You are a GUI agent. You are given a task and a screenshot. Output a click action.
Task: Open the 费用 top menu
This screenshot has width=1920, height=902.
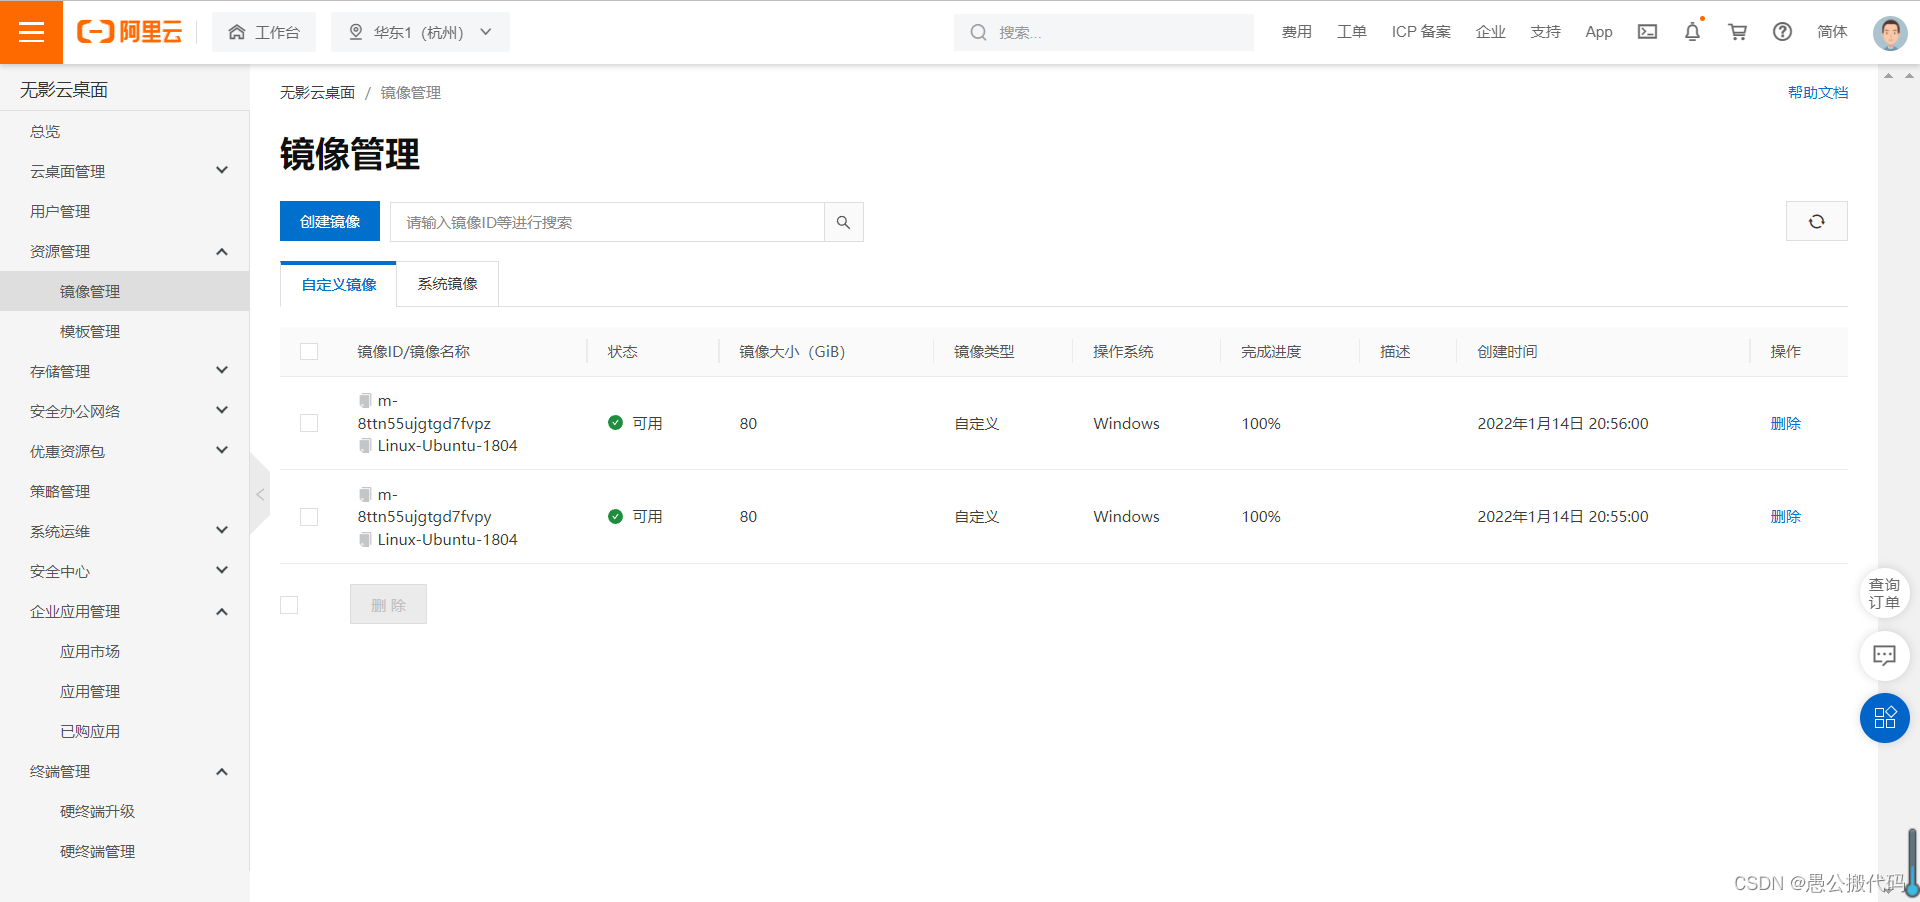pyautogui.click(x=1296, y=32)
